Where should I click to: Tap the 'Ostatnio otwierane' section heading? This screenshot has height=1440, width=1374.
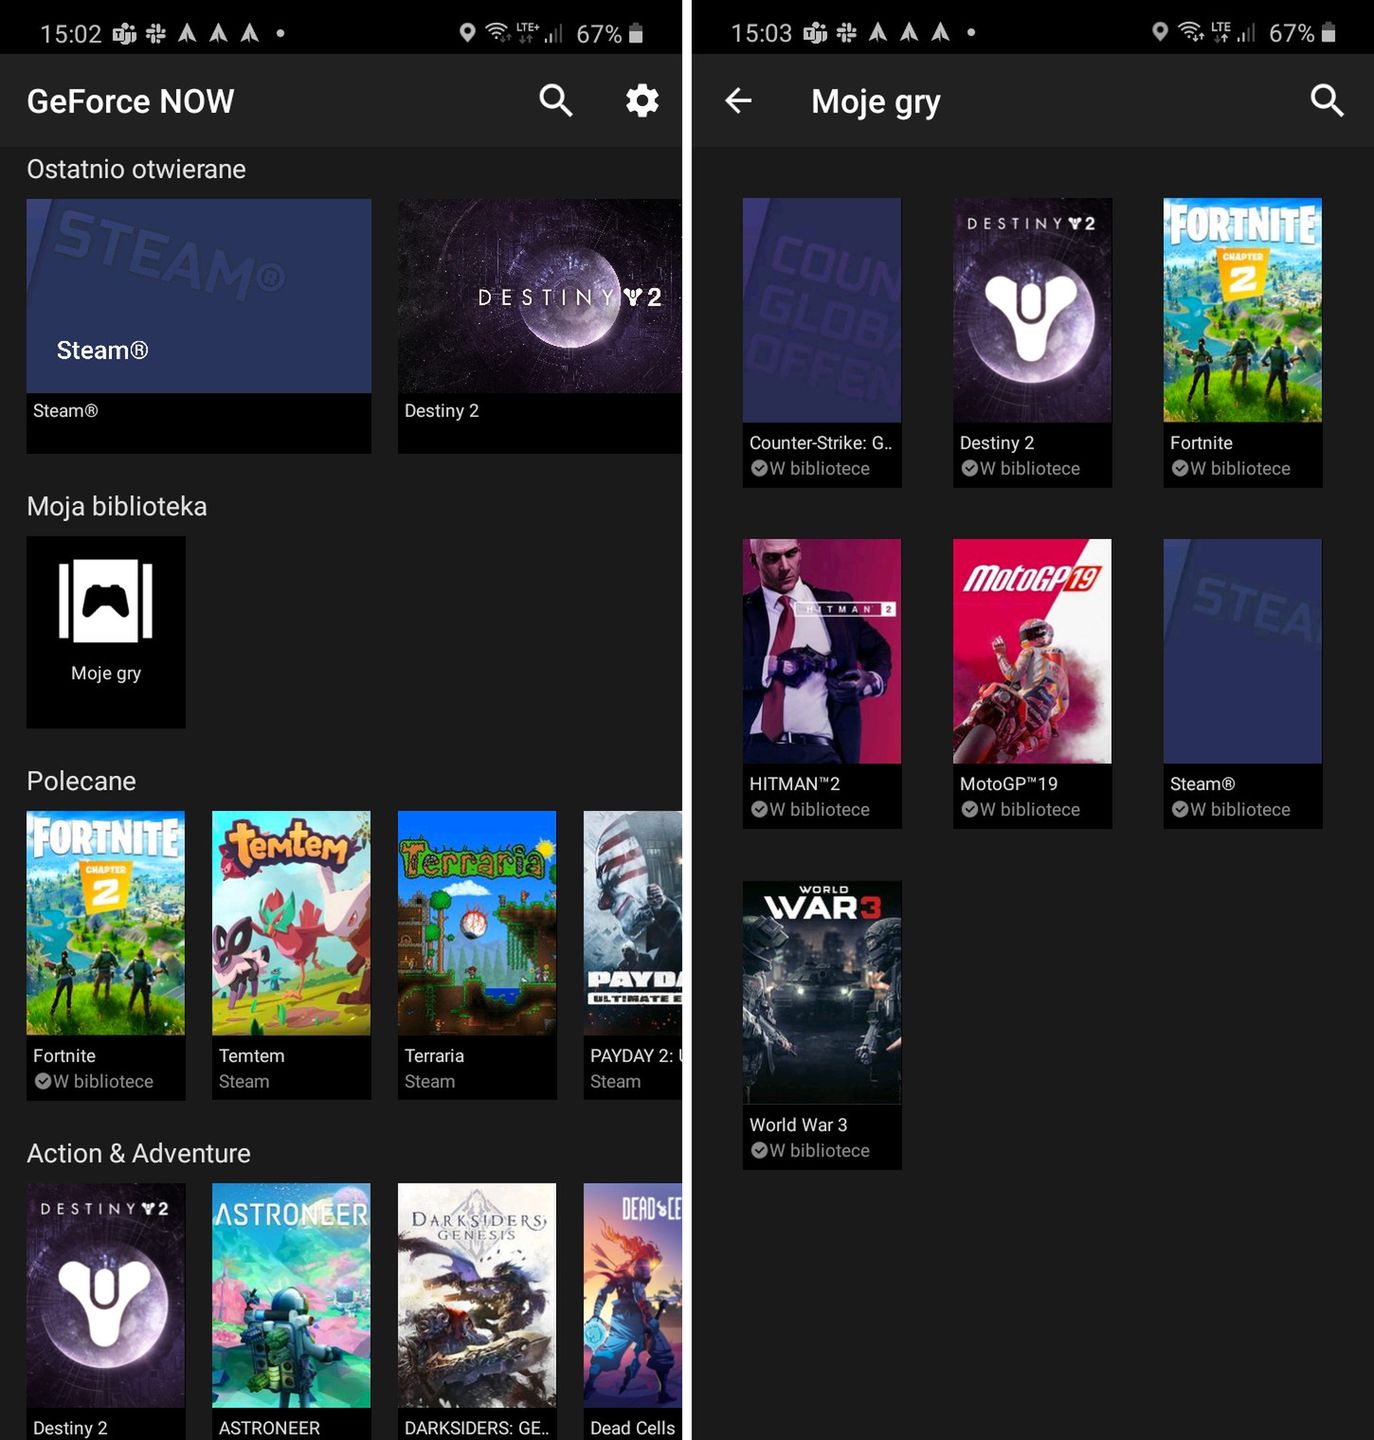pos(136,169)
